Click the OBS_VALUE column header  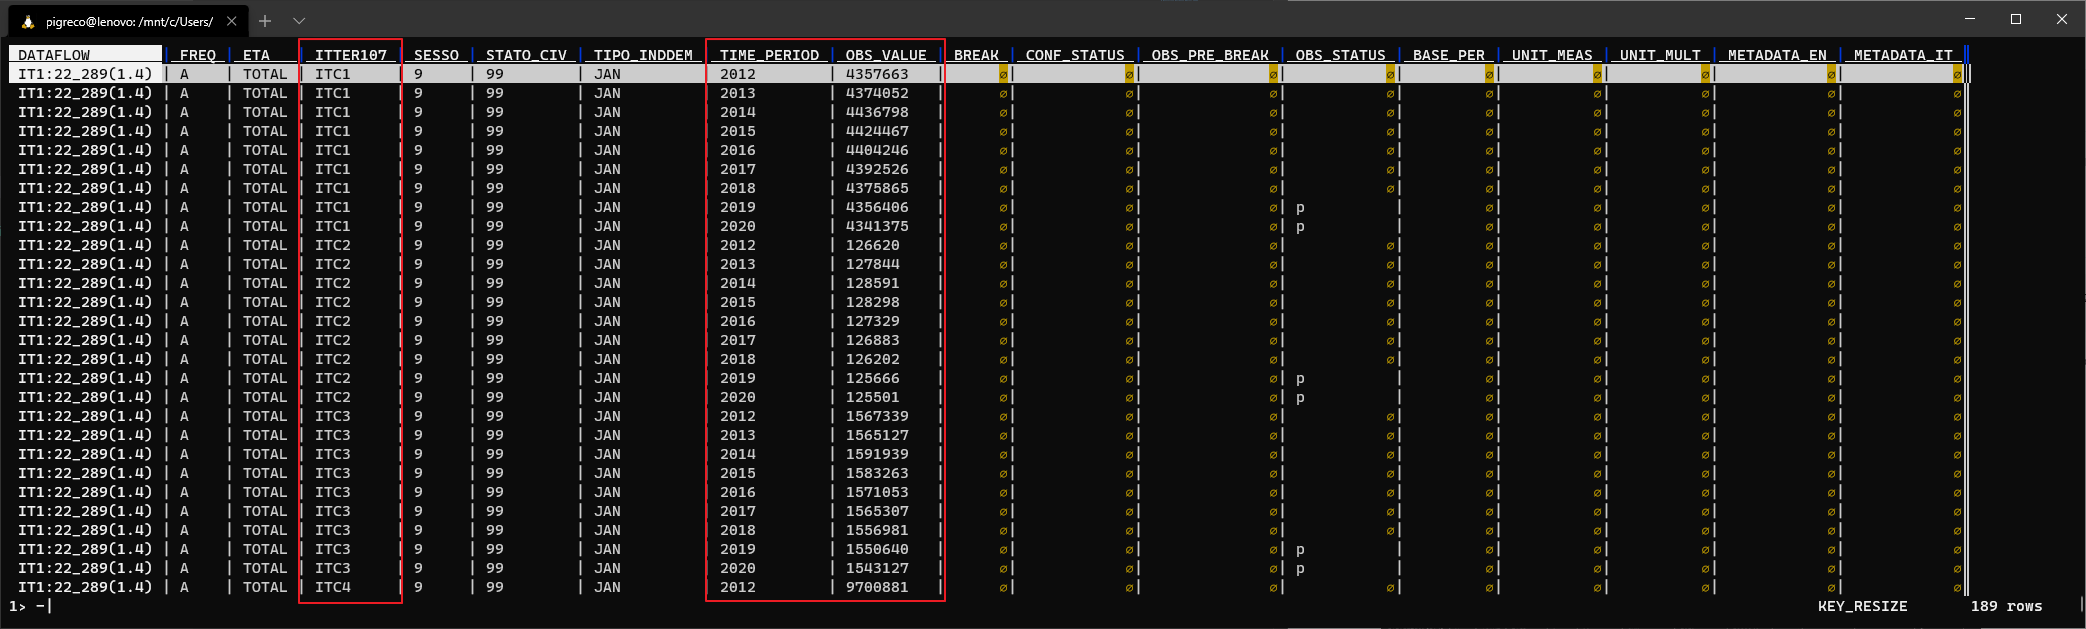pyautogui.click(x=885, y=55)
